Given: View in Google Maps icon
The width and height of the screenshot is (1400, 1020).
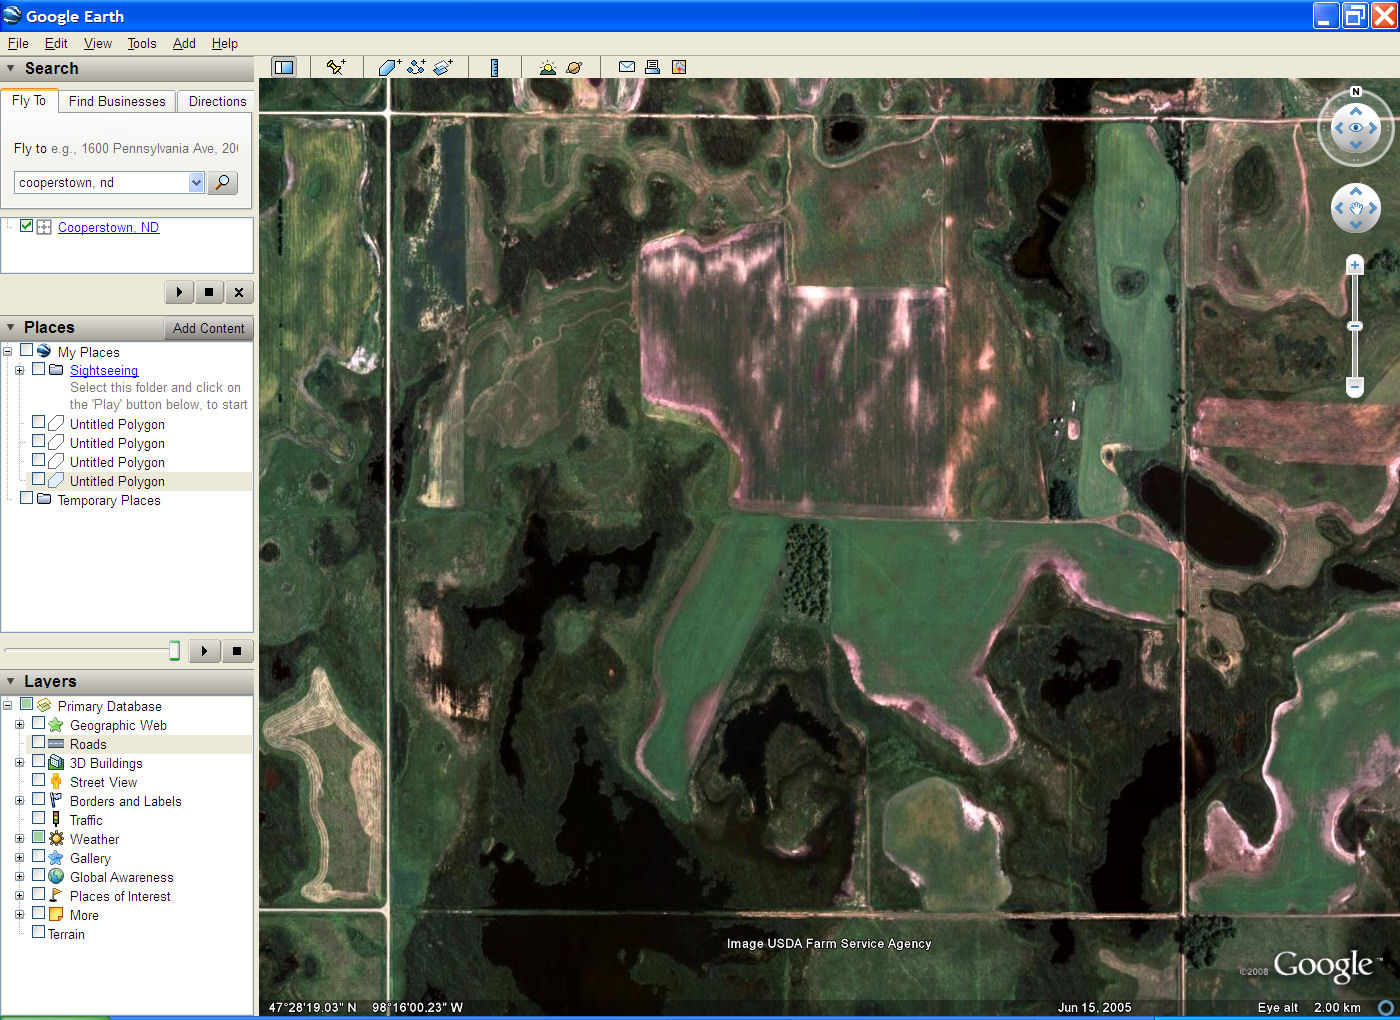Looking at the screenshot, I should 679,67.
